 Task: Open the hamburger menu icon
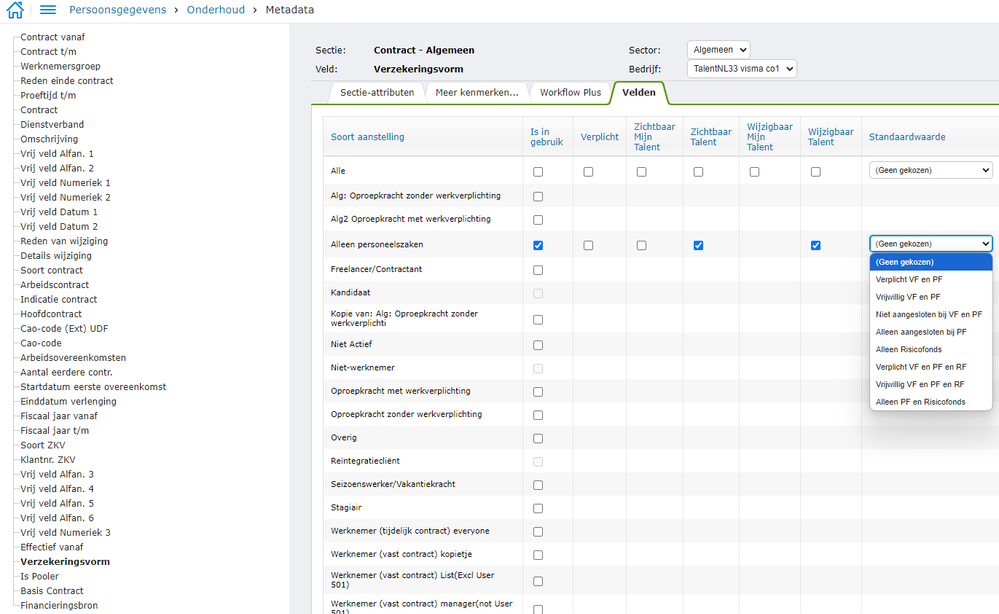click(48, 10)
